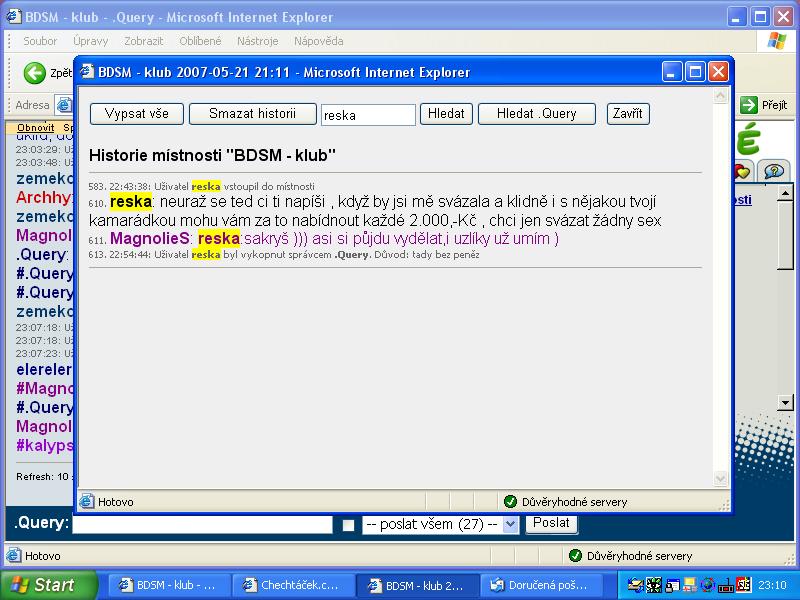Click the IE page icon in the popup title bar
Viewport: 800px width, 600px height.
coord(86,72)
